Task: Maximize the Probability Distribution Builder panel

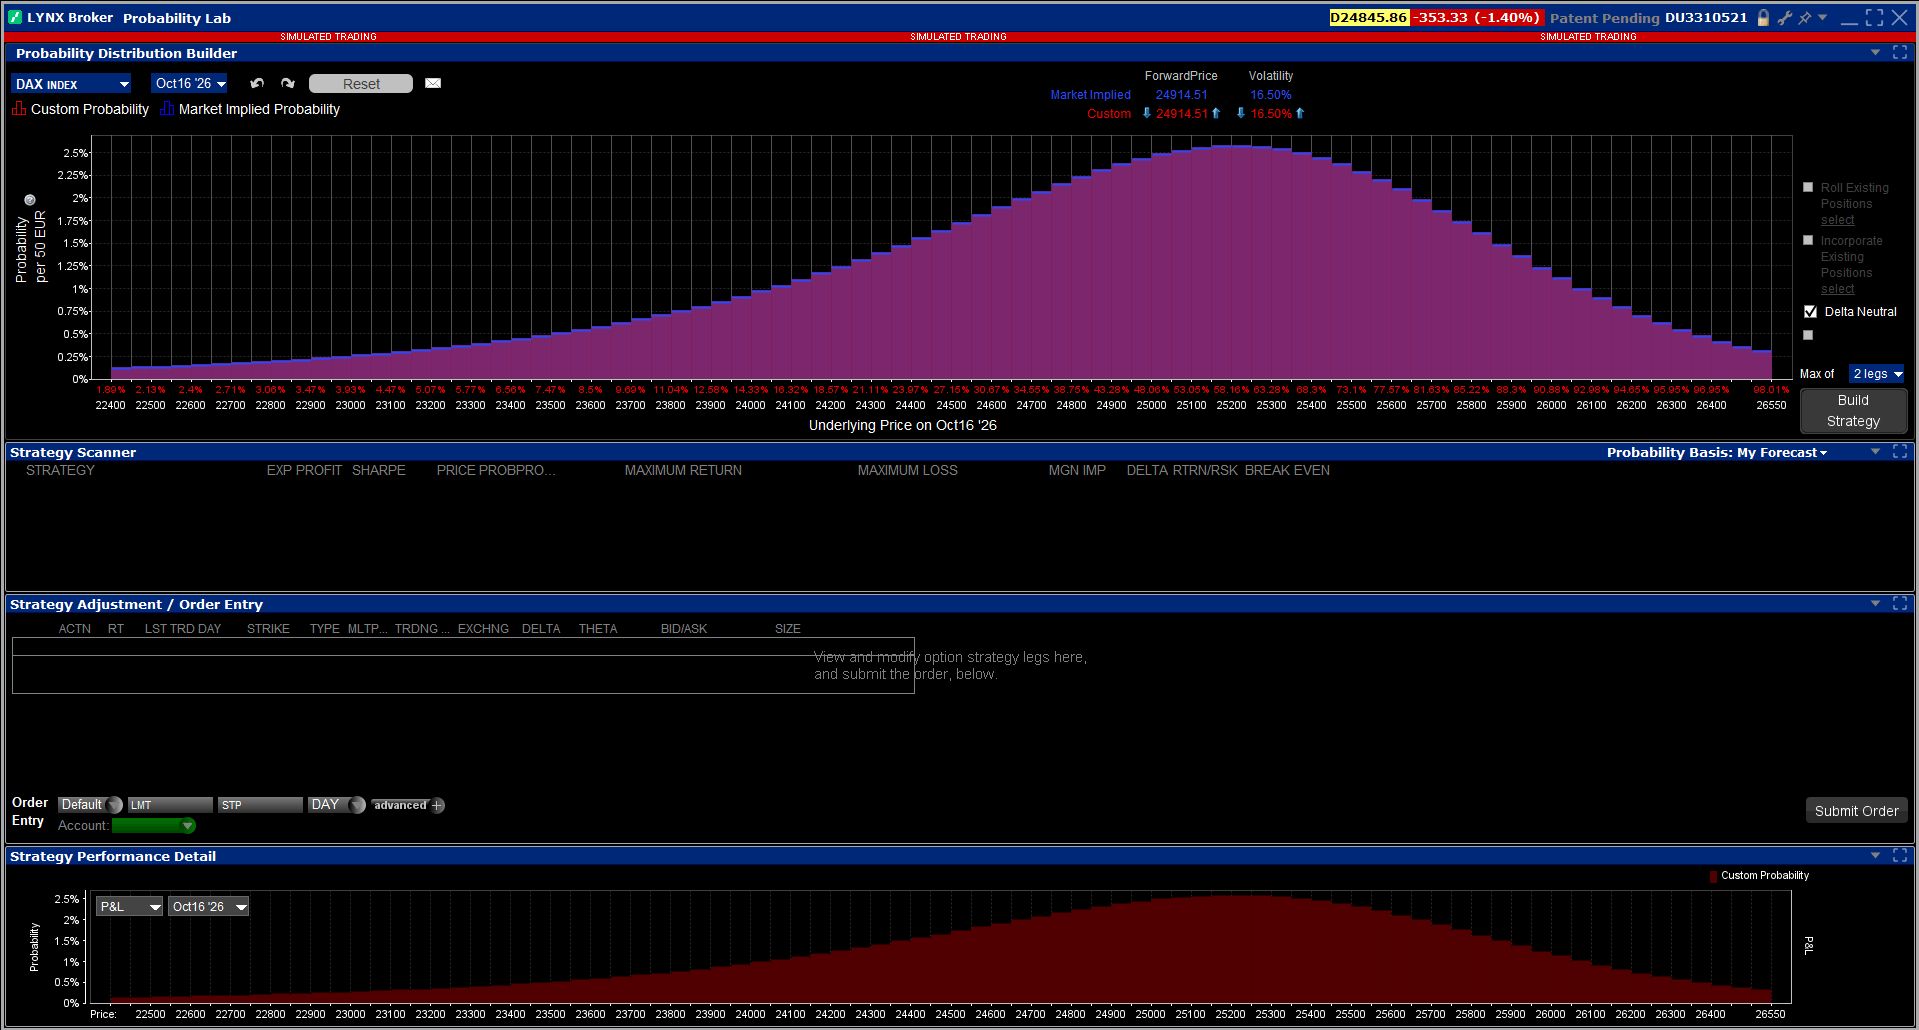Action: (1900, 53)
